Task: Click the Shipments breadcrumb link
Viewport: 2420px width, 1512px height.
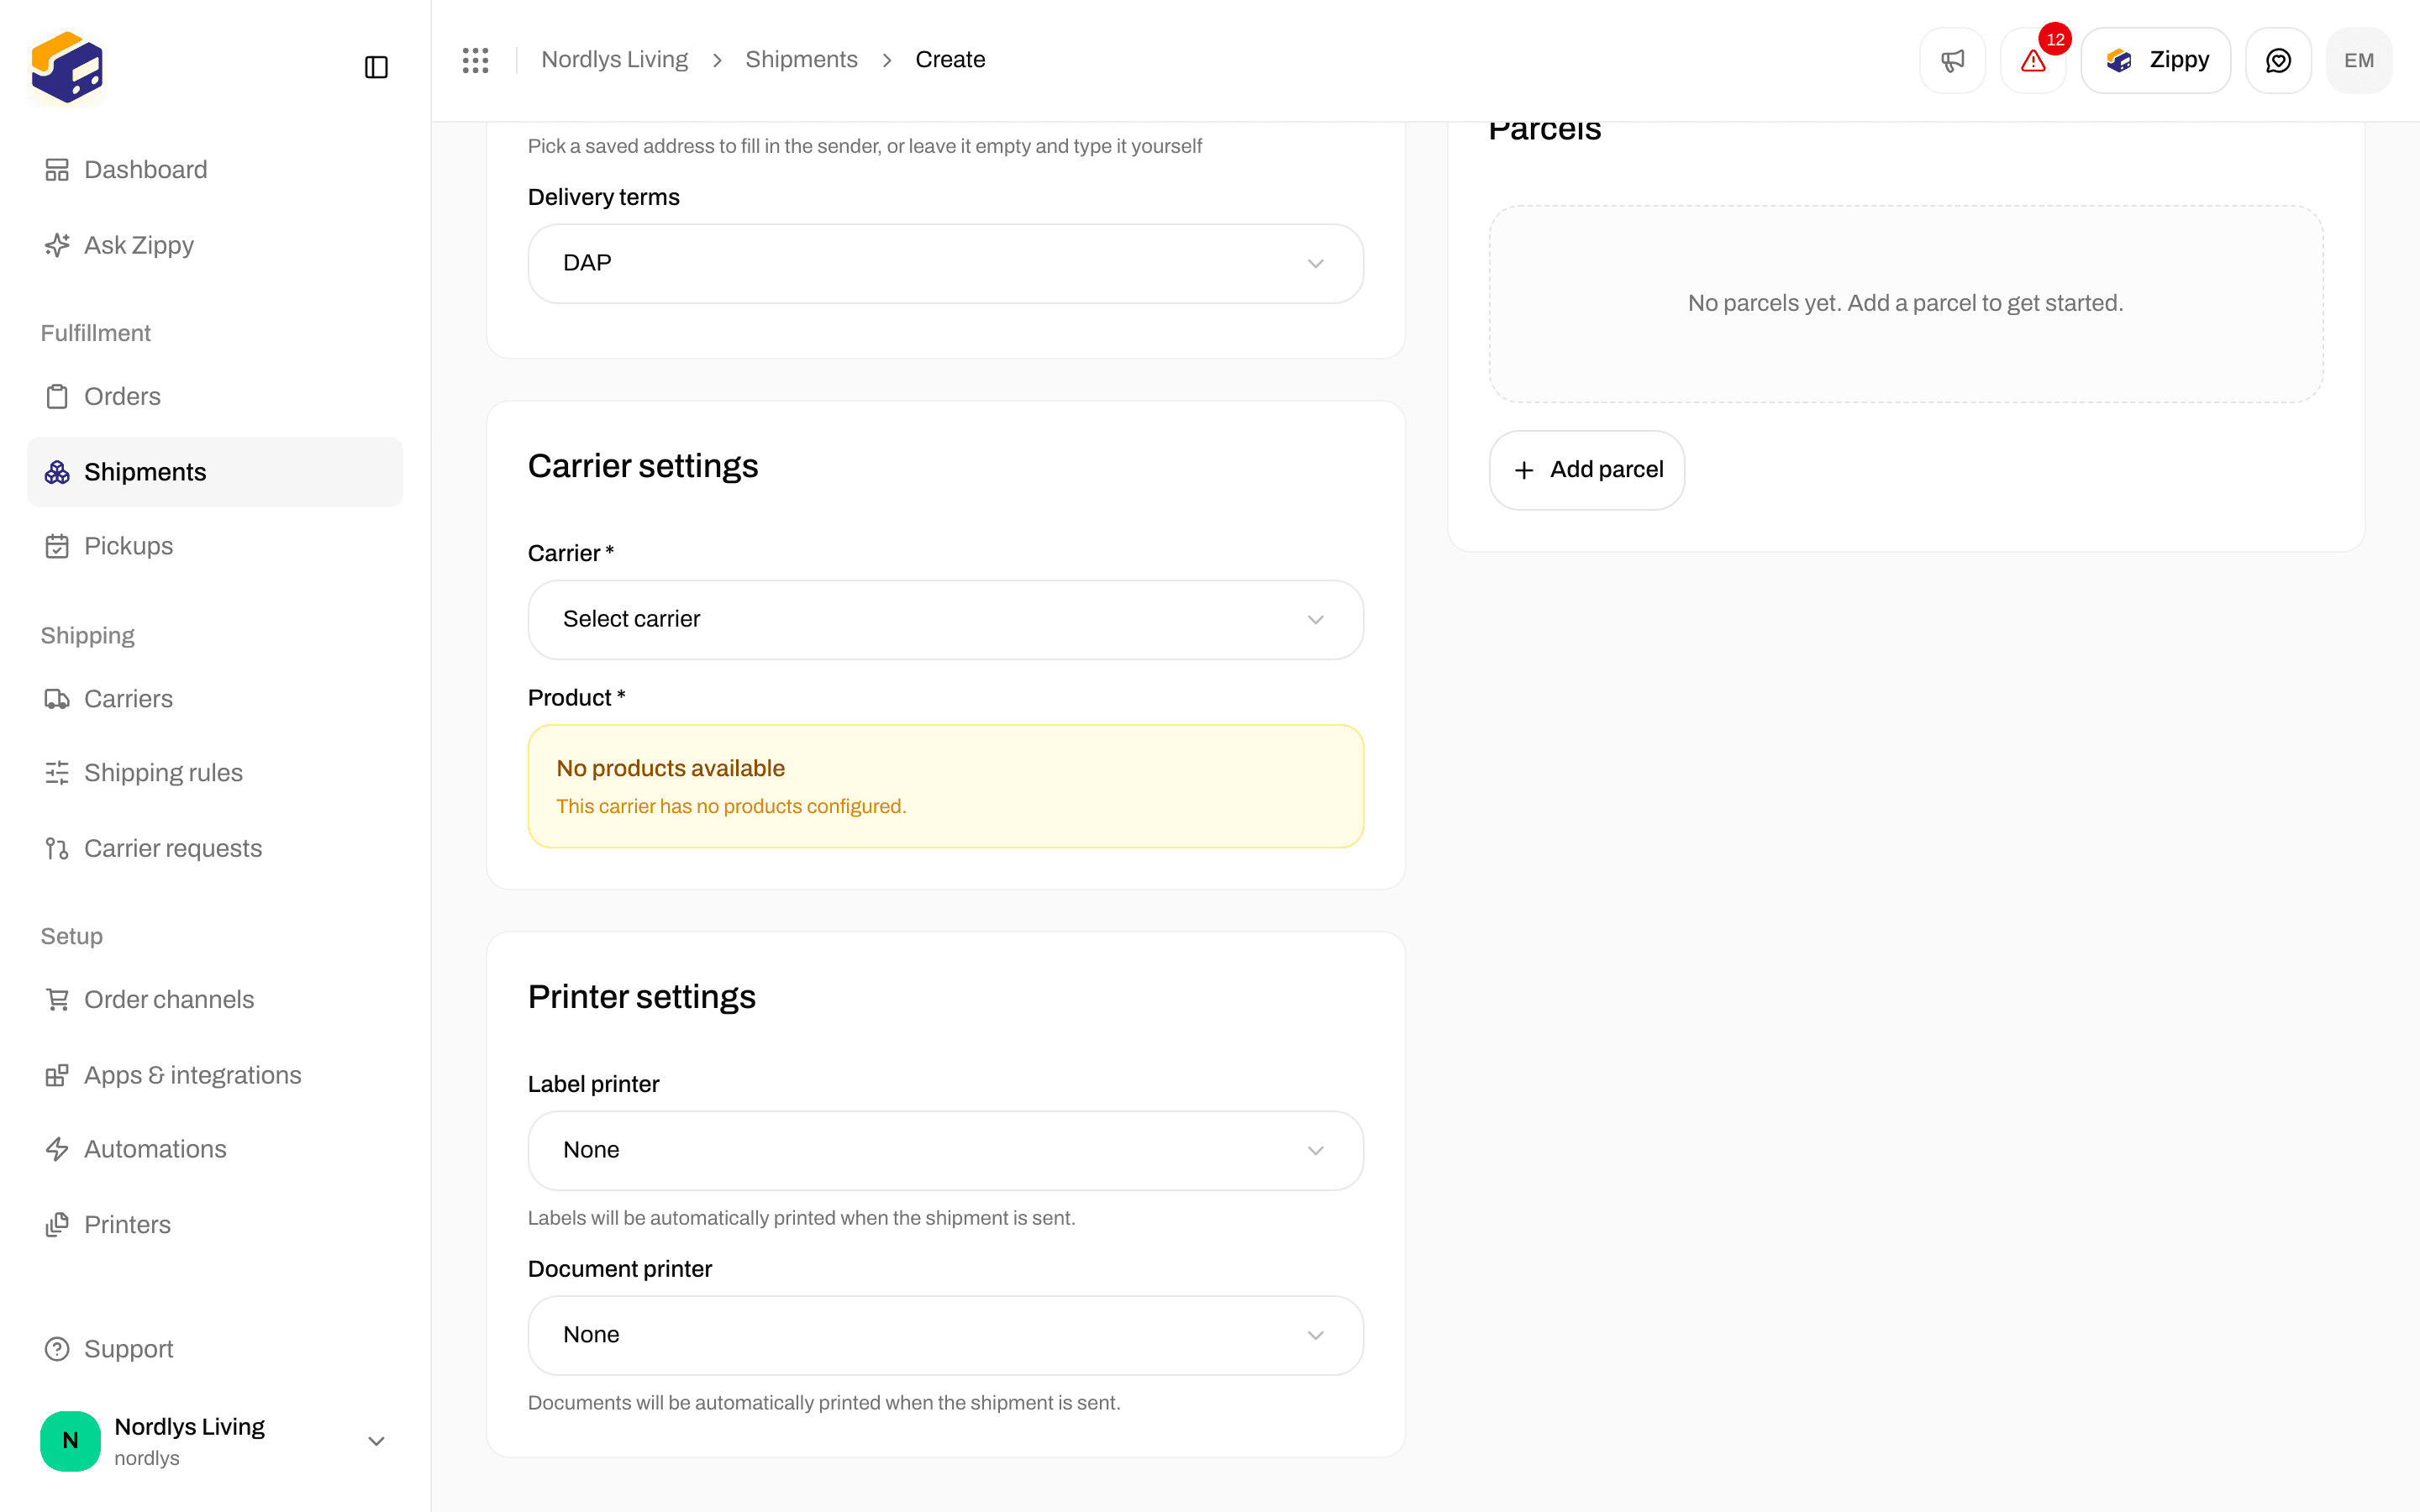Action: click(x=801, y=60)
